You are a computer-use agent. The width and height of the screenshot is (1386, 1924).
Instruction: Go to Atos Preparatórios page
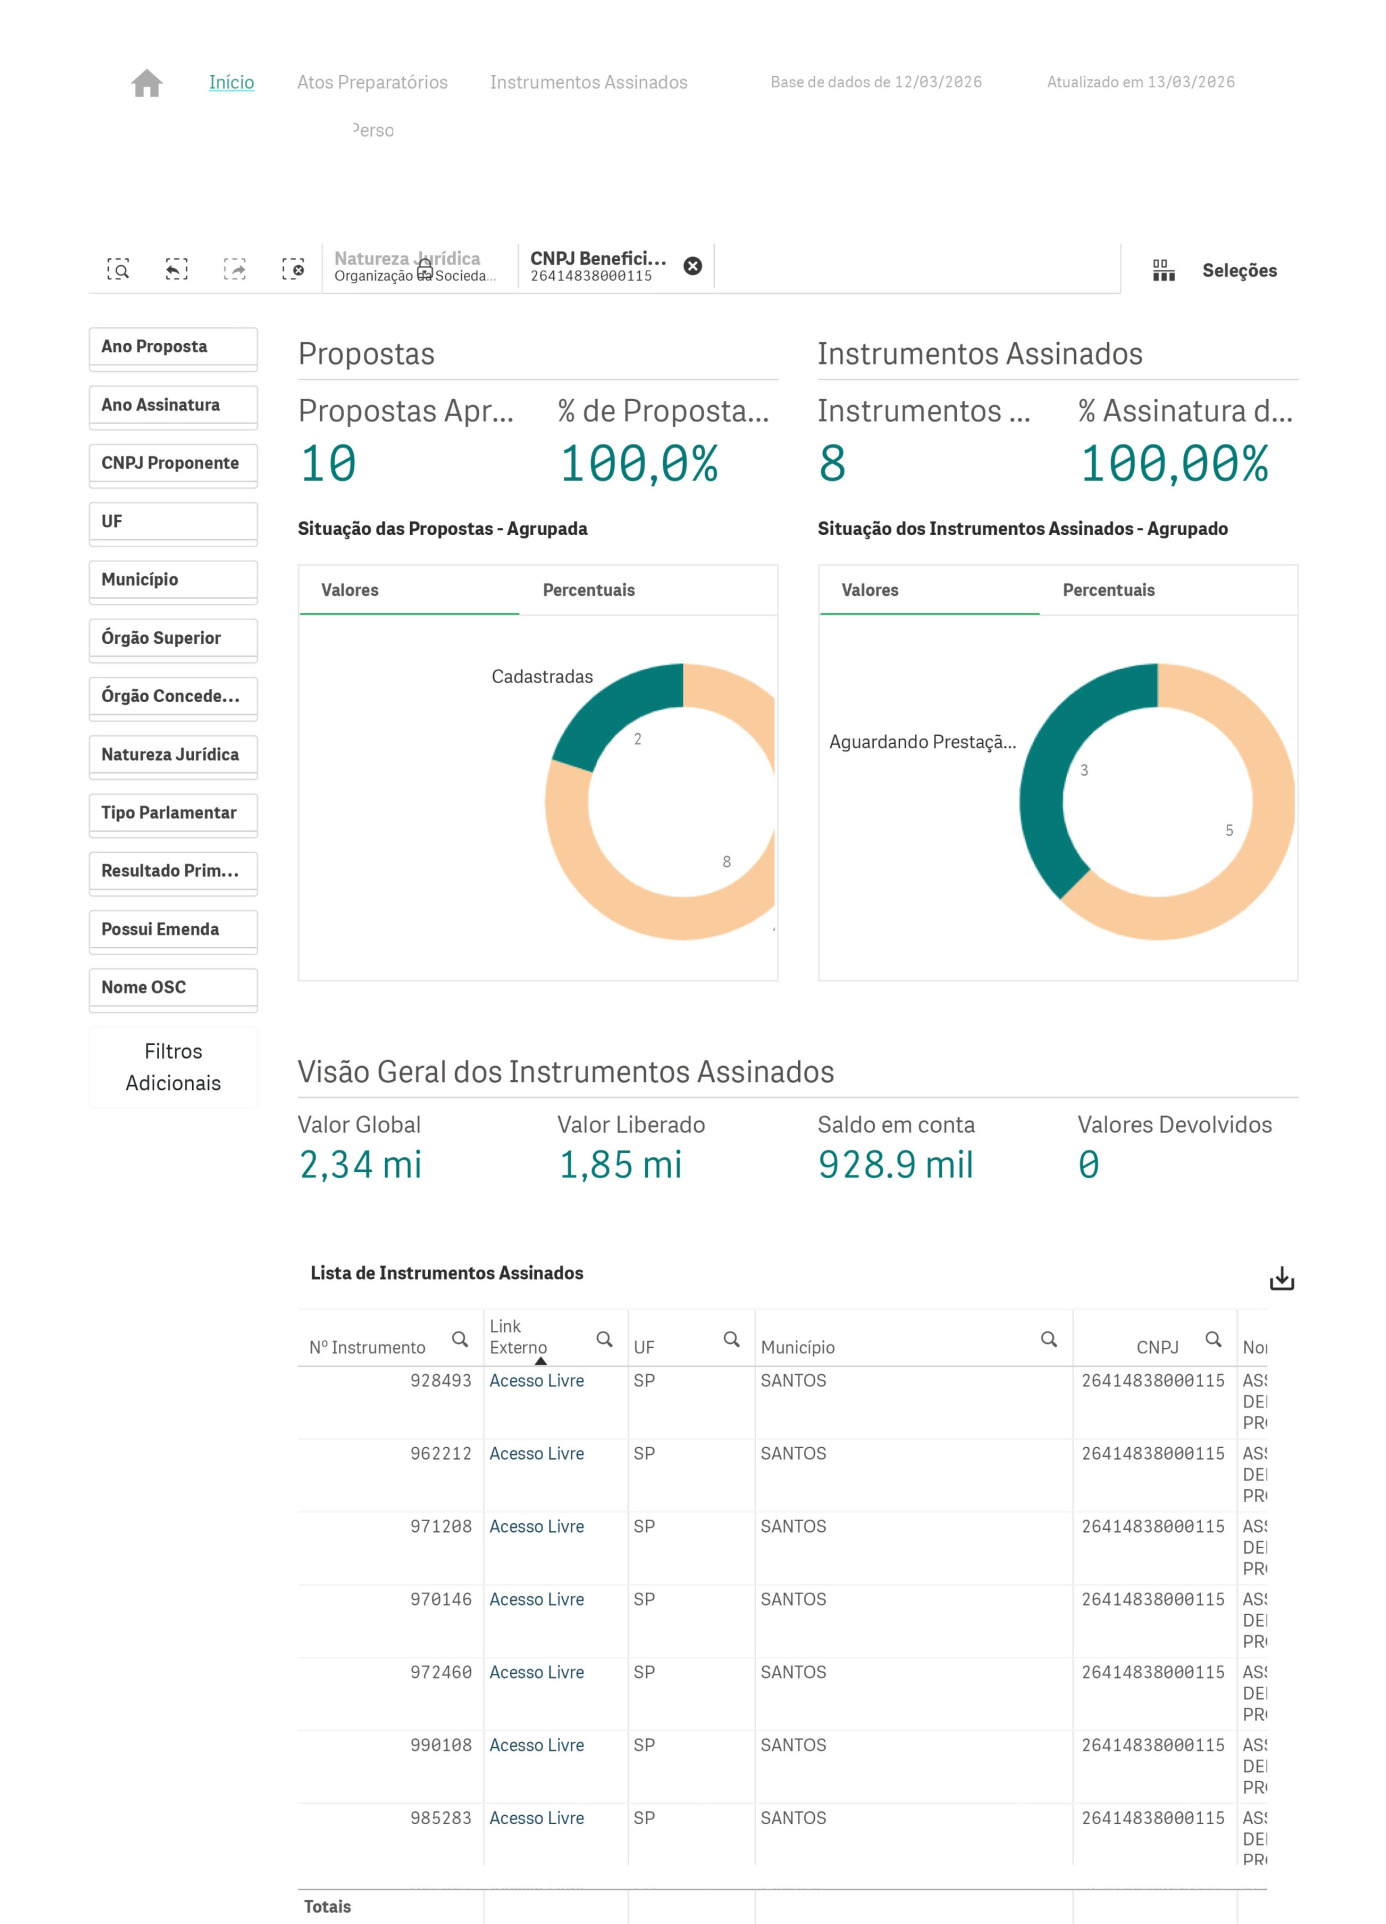coord(372,82)
